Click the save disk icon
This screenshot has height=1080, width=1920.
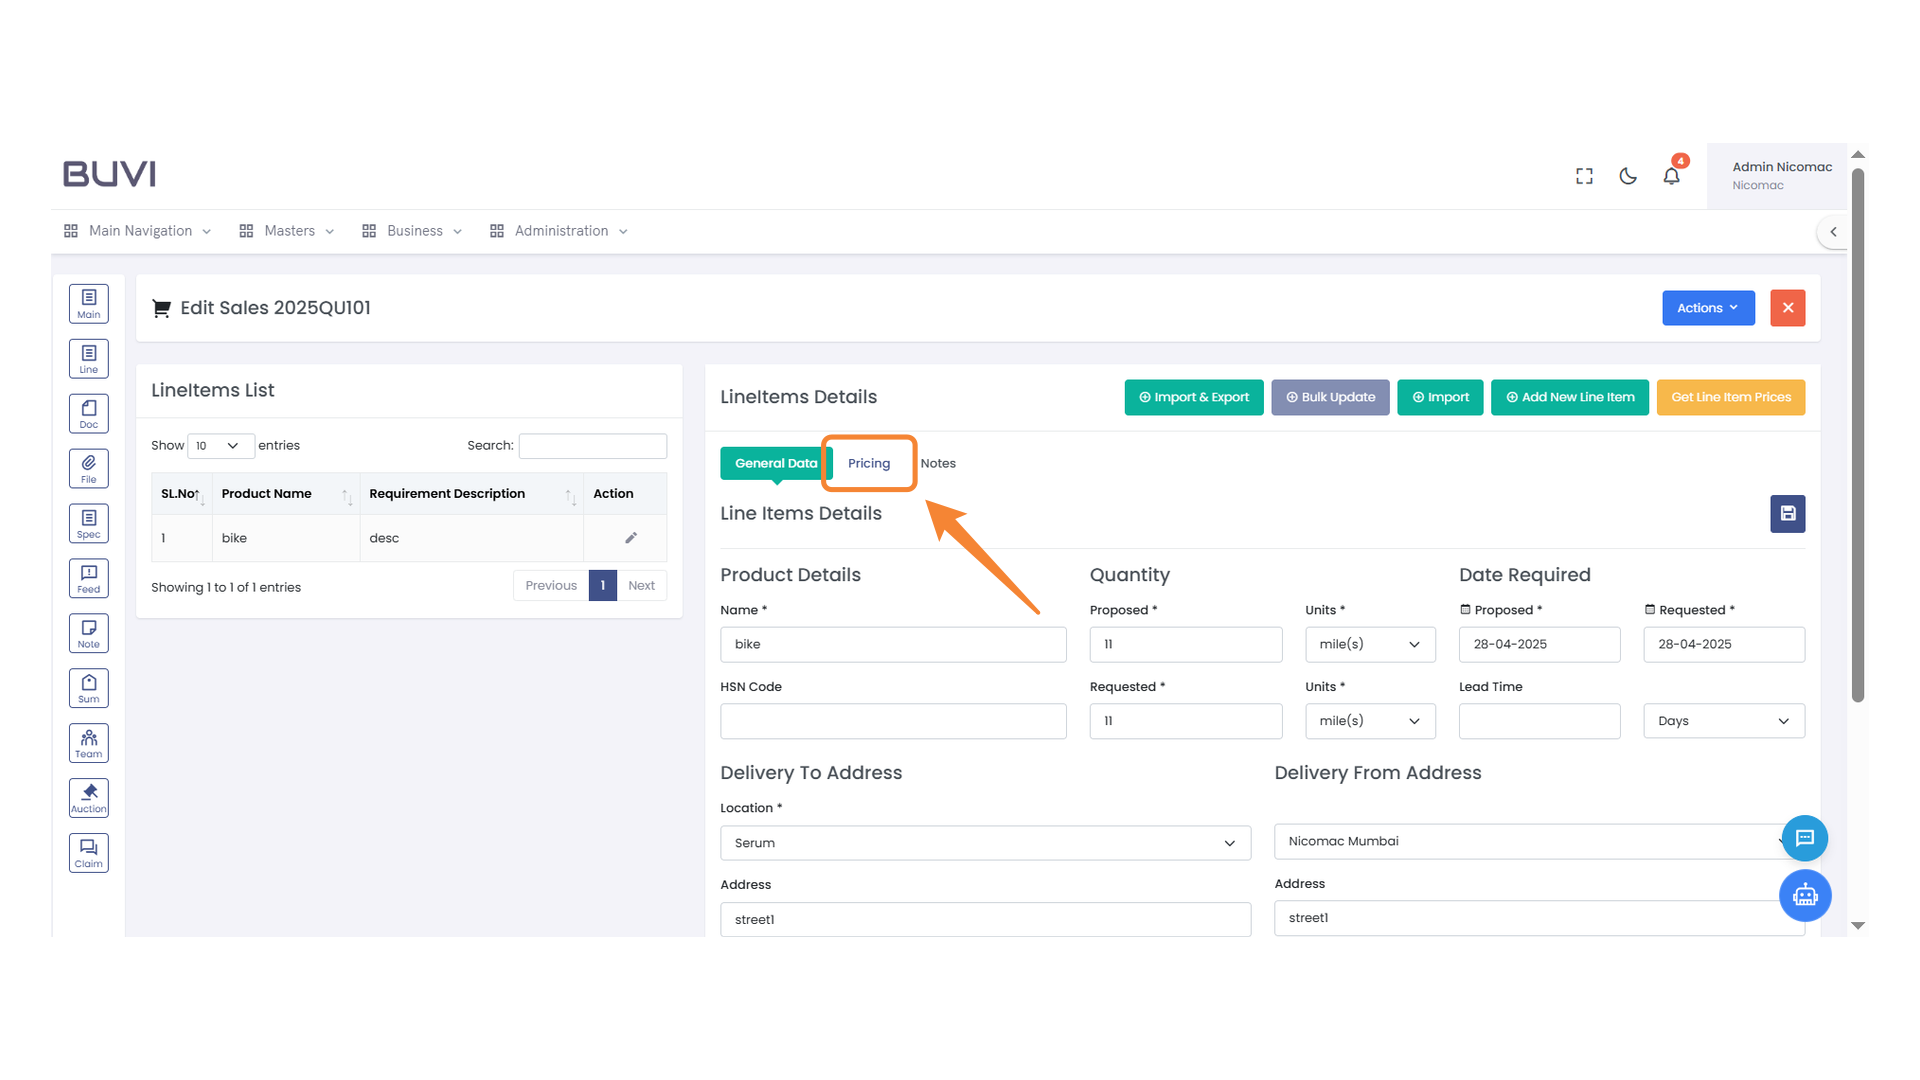click(1787, 514)
